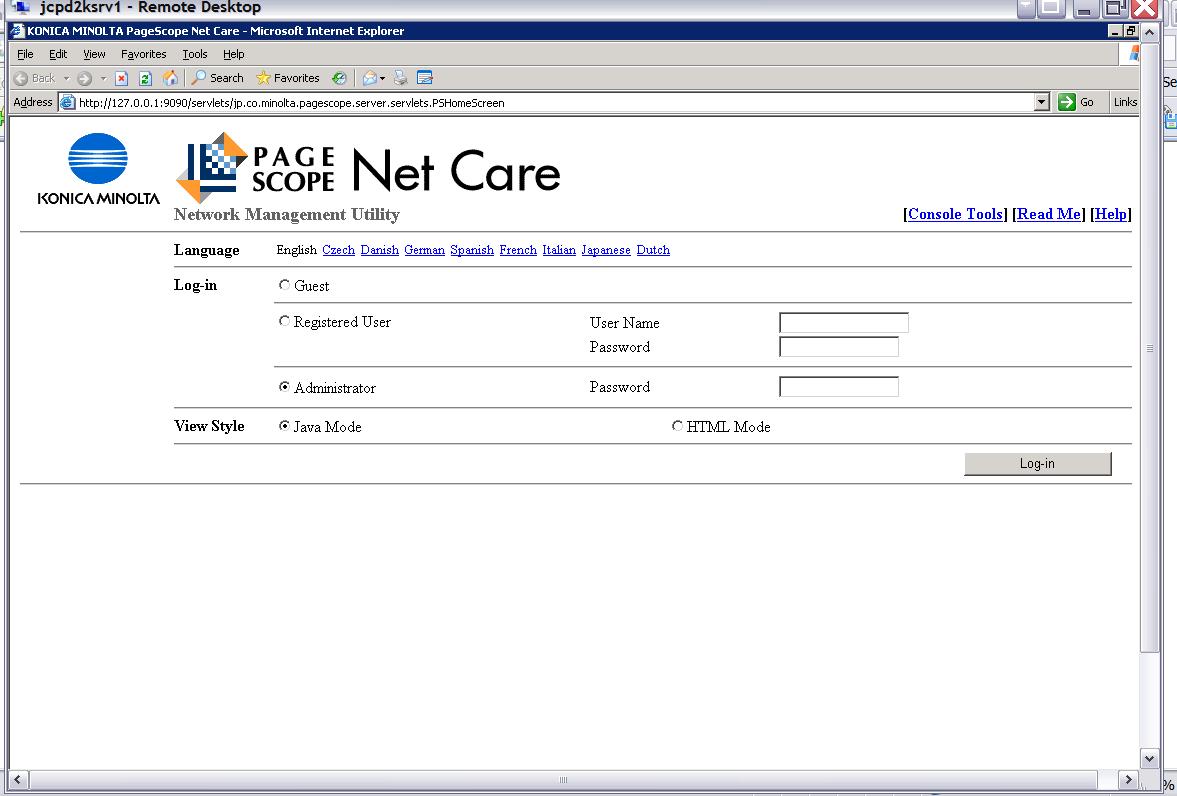Switch language to Czech

pos(339,250)
